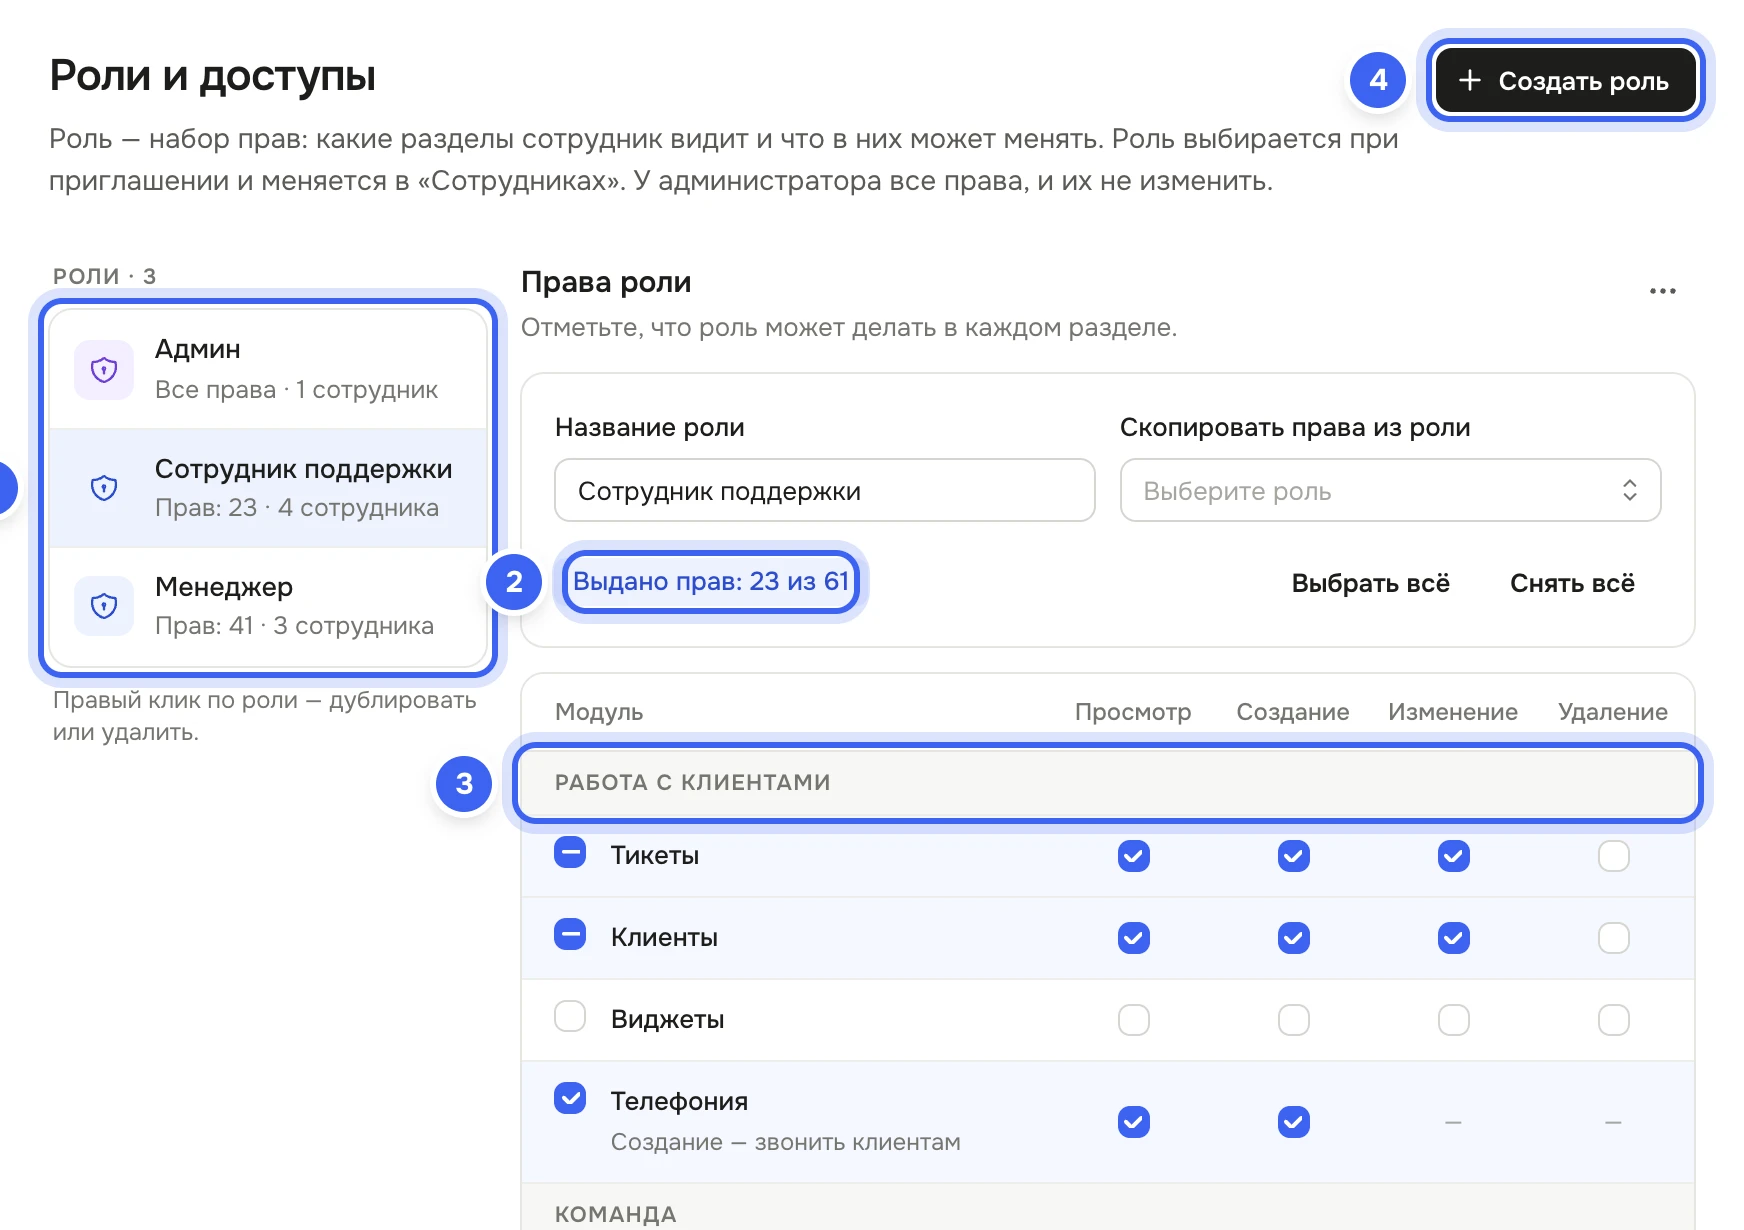Click the Роли и доступы page heading
1744x1230 pixels.
(x=213, y=76)
